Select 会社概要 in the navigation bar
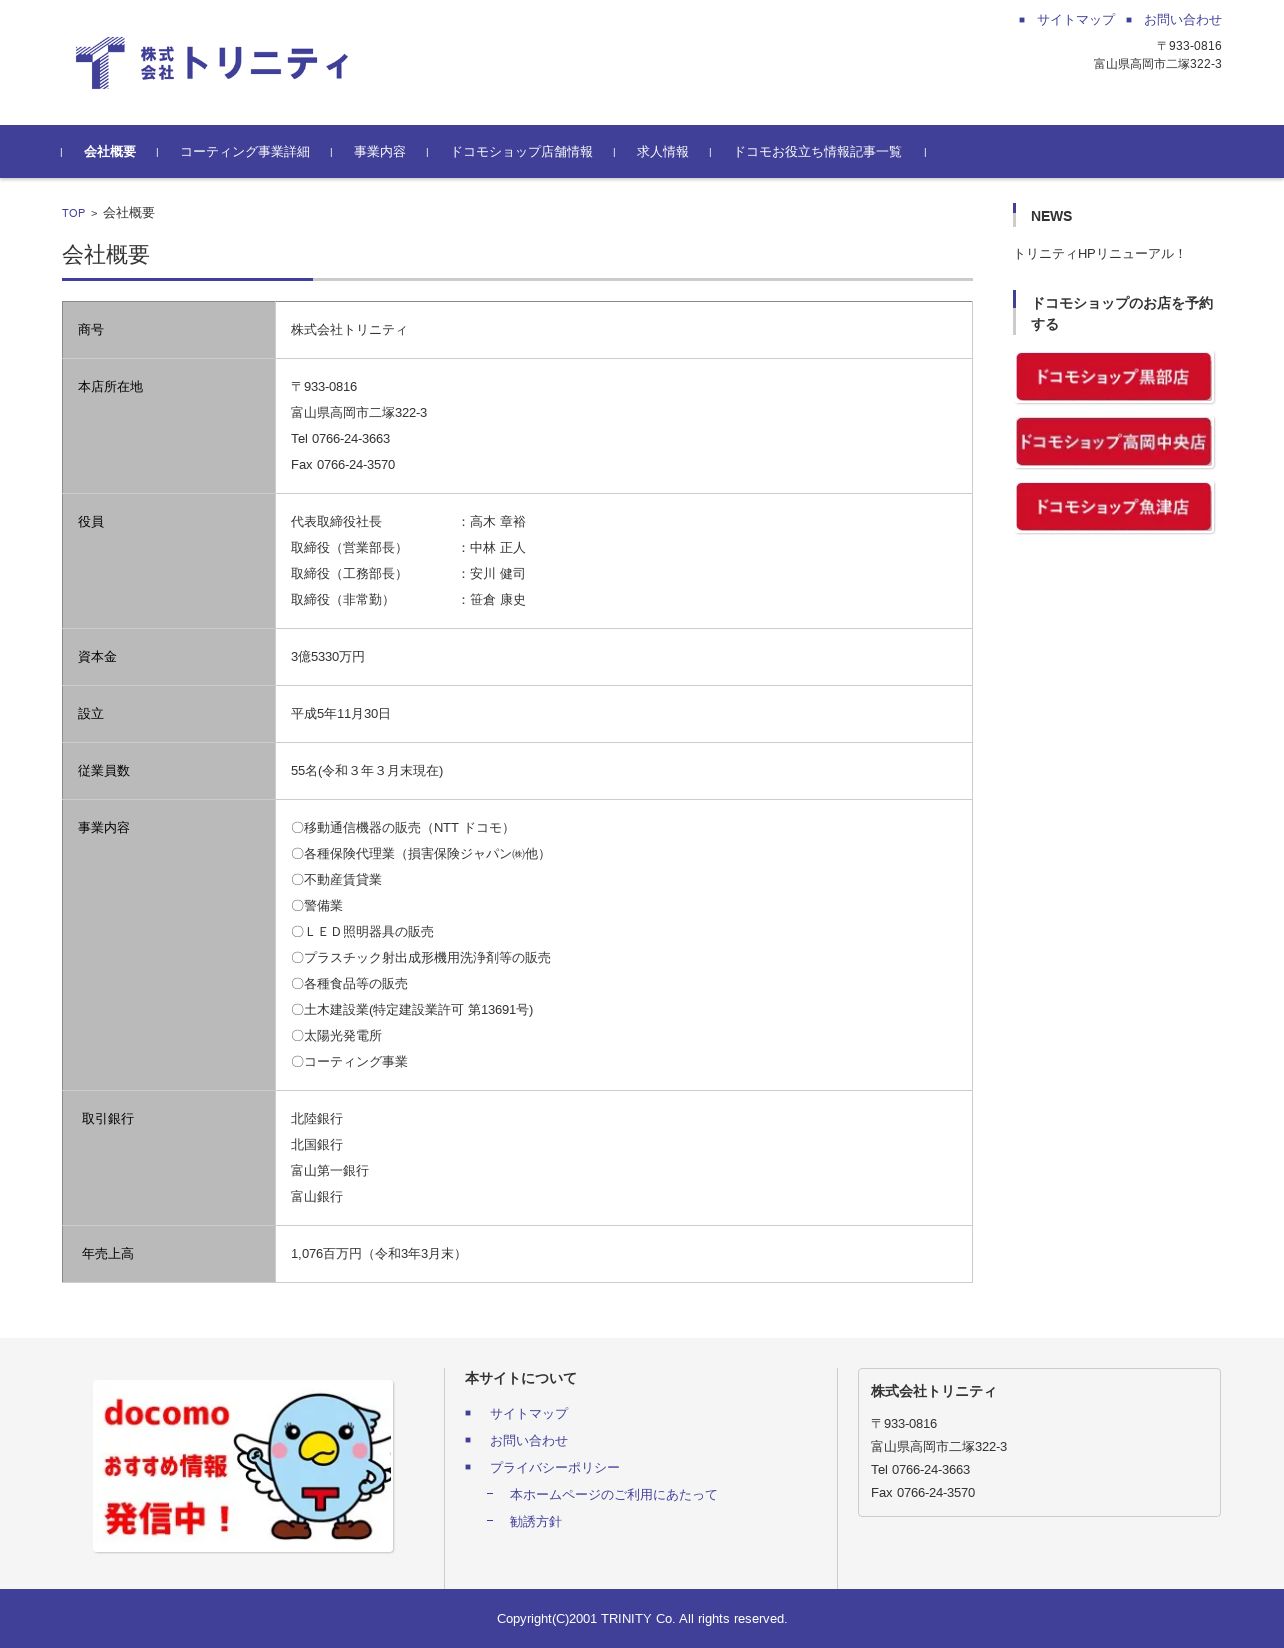The width and height of the screenshot is (1284, 1648). [110, 152]
